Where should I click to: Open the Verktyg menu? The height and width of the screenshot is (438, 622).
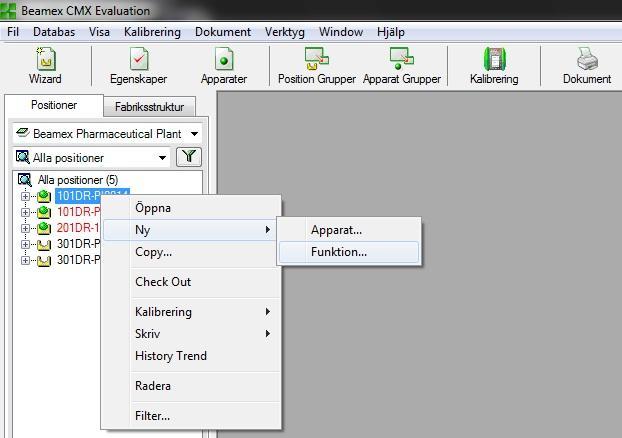pyautogui.click(x=285, y=32)
